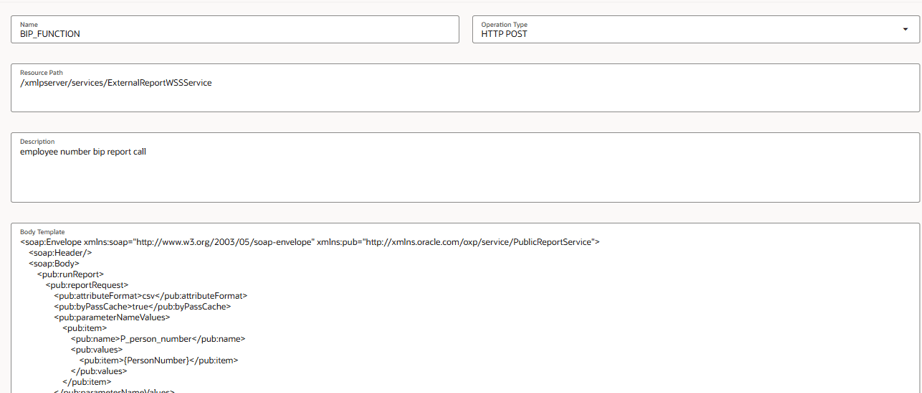Click the <soap:Body> line

(54, 264)
